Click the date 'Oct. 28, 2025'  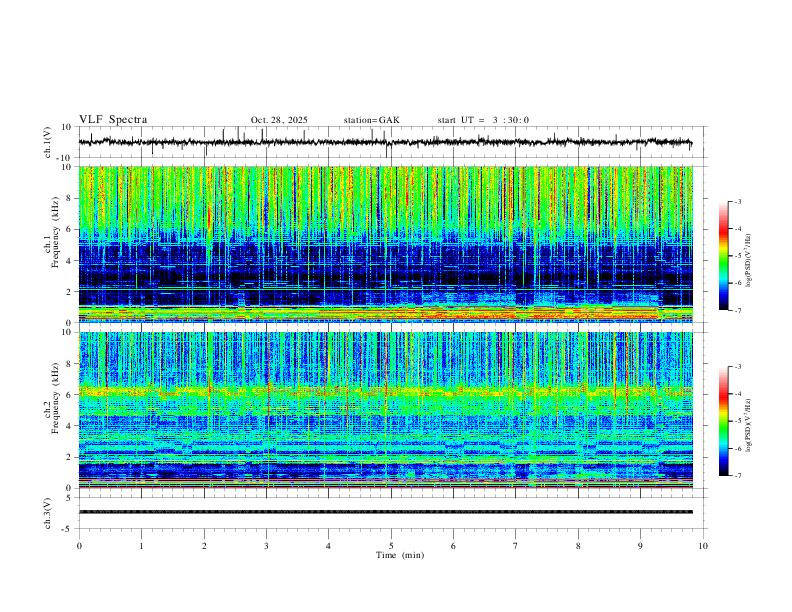[x=279, y=120]
